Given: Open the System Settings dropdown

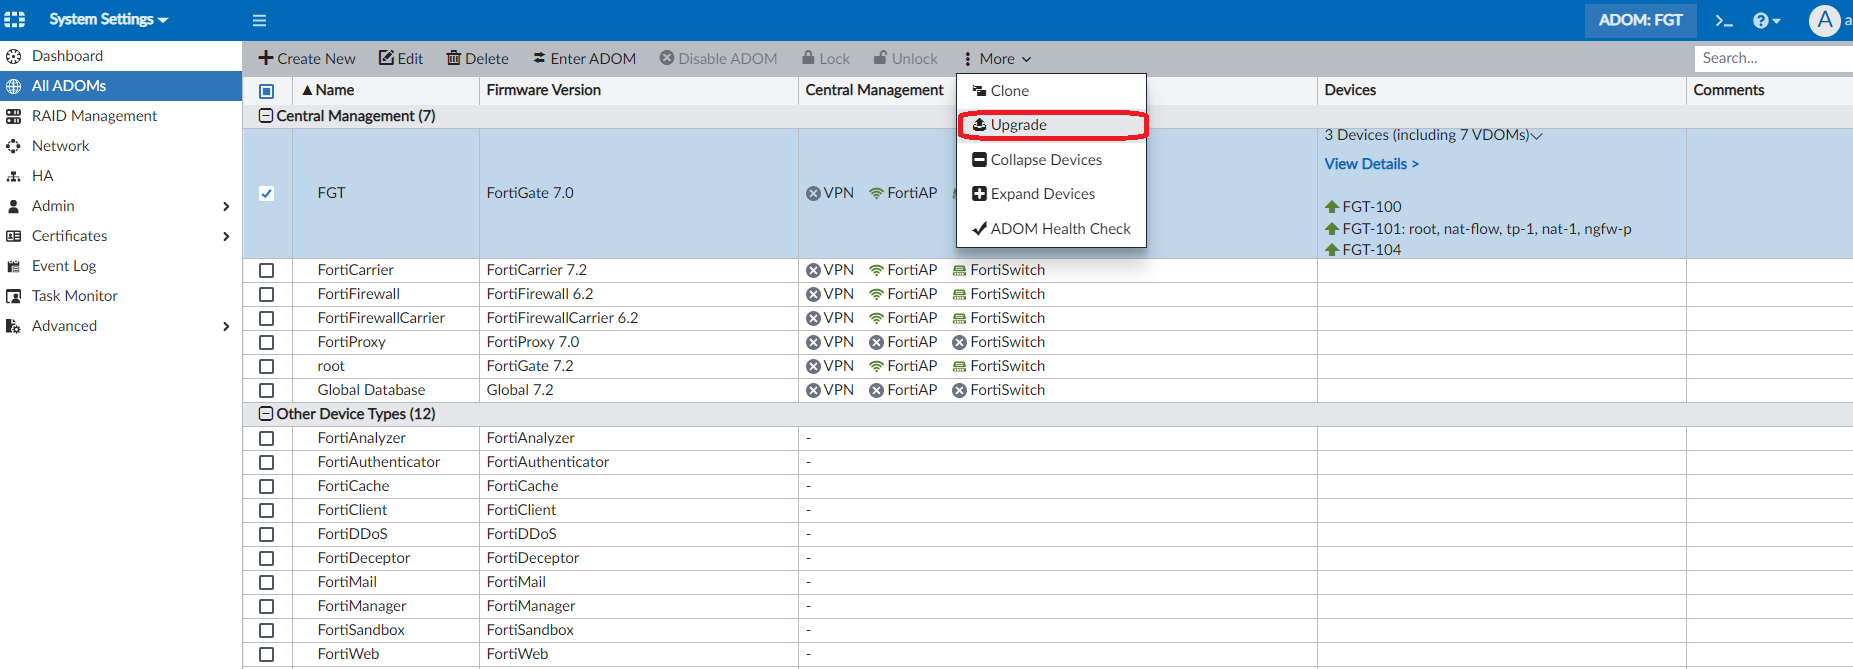Looking at the screenshot, I should pos(108,19).
